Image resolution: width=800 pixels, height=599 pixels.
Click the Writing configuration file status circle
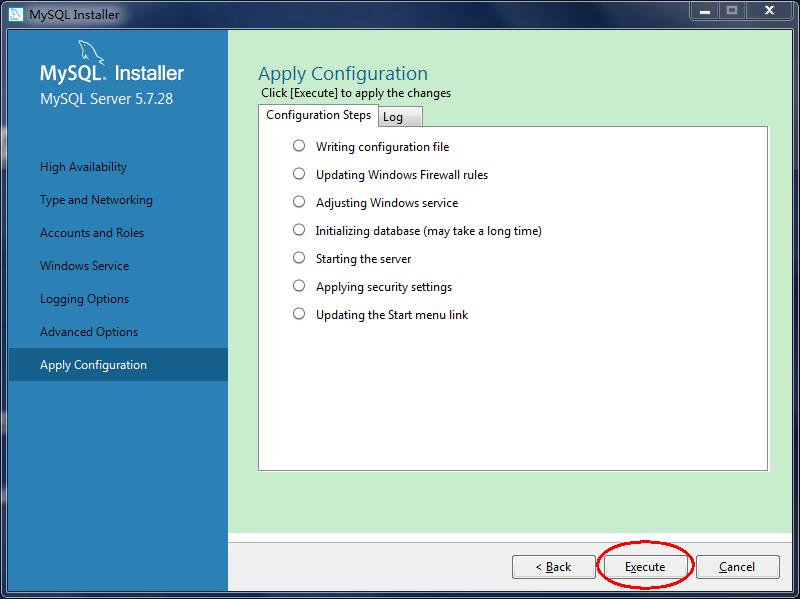pyautogui.click(x=299, y=146)
